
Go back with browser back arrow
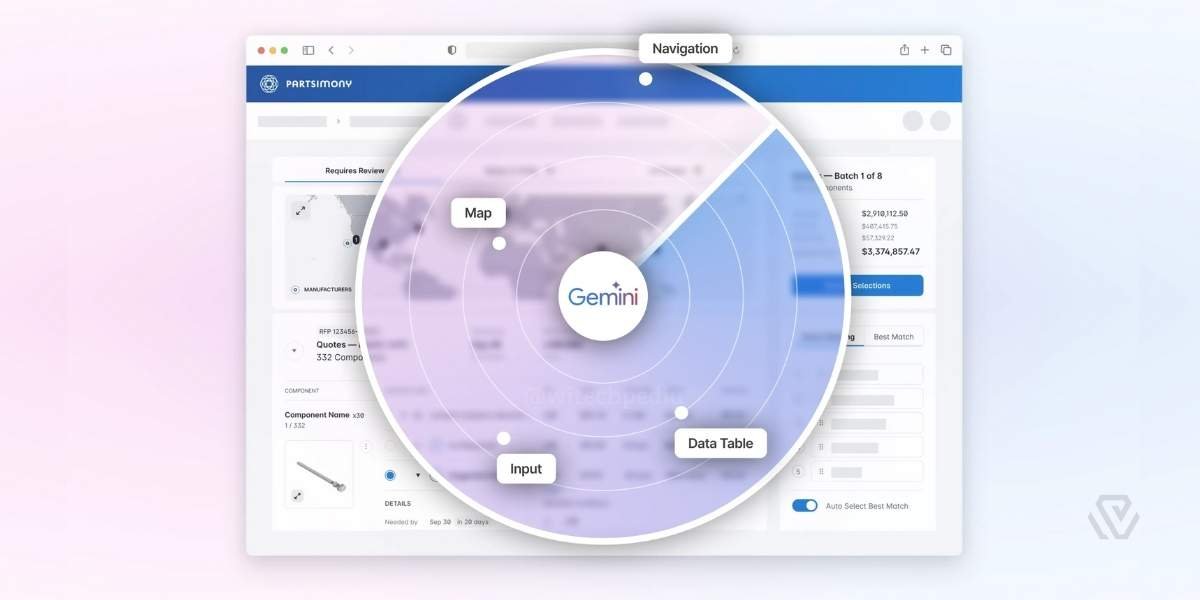(x=331, y=50)
